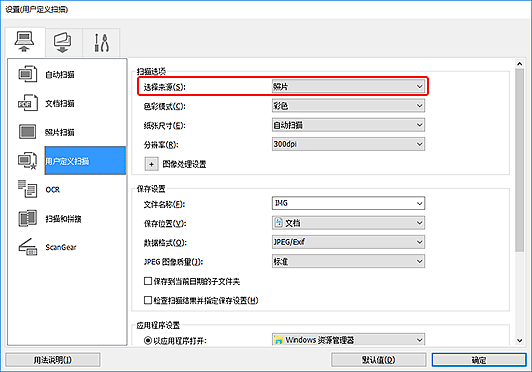Click the 用法说明 button
Image resolution: width=532 pixels, height=372 pixels.
[x=53, y=360]
